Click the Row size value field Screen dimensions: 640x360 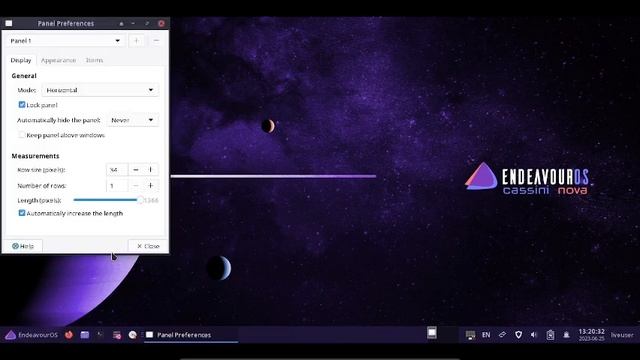coord(117,169)
